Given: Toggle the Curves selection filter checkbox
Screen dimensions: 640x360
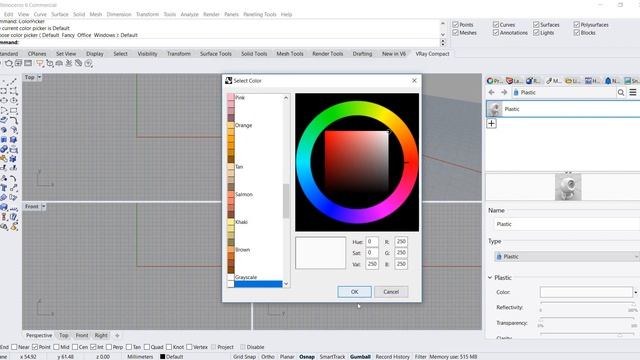Looking at the screenshot, I should click(x=496, y=24).
